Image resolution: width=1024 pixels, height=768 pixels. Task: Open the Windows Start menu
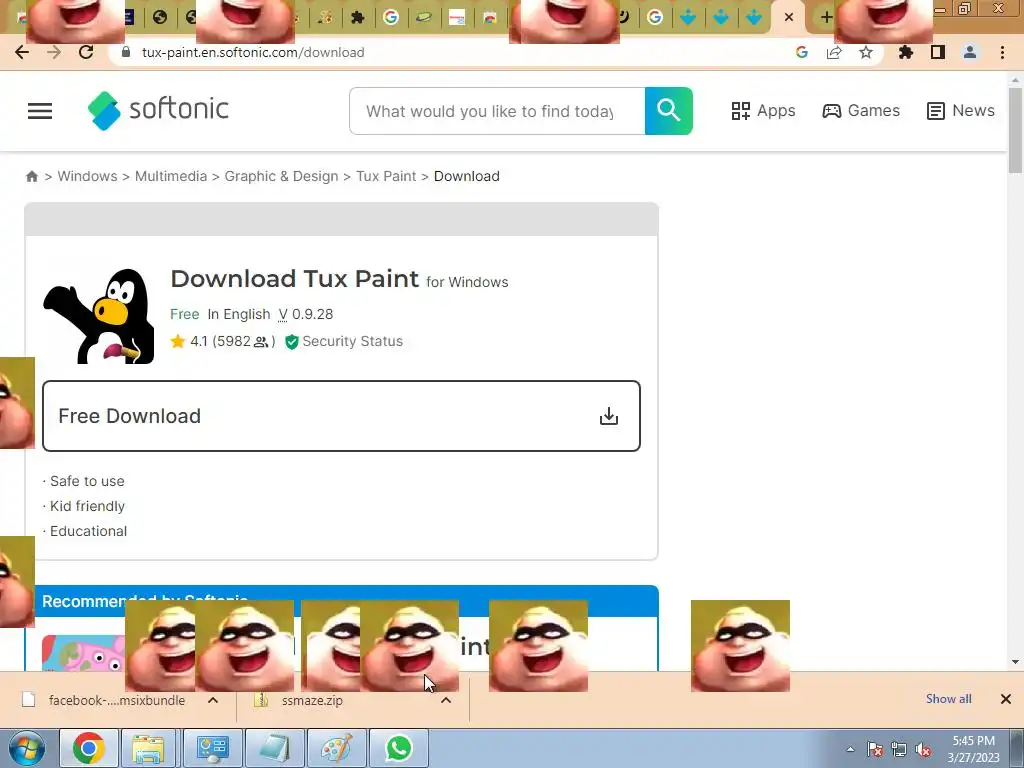tap(26, 748)
